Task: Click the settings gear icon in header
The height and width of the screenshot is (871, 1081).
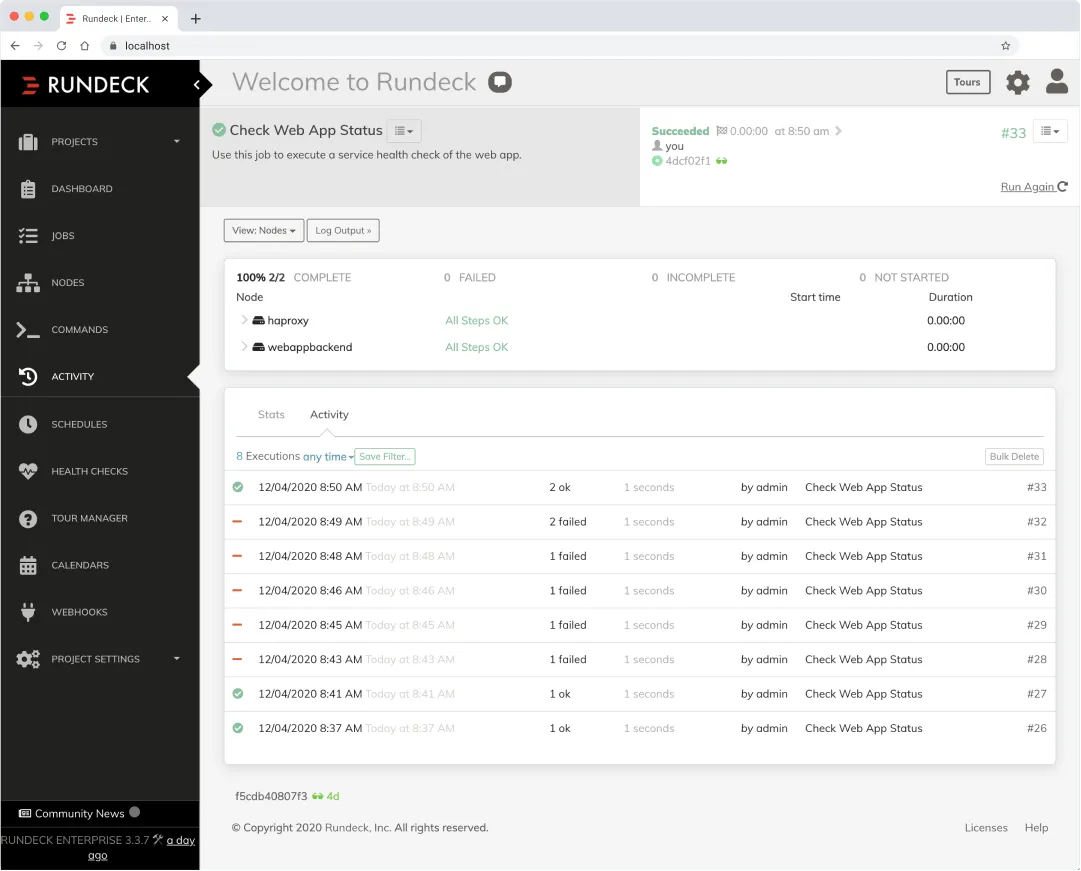Action: [1017, 83]
